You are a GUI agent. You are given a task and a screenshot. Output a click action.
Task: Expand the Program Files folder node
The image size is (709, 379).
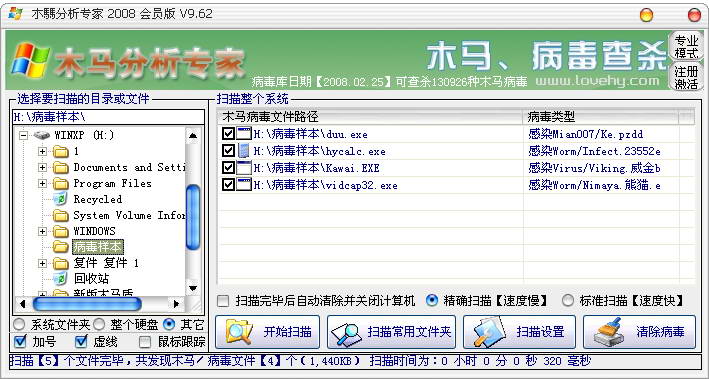coord(43,183)
